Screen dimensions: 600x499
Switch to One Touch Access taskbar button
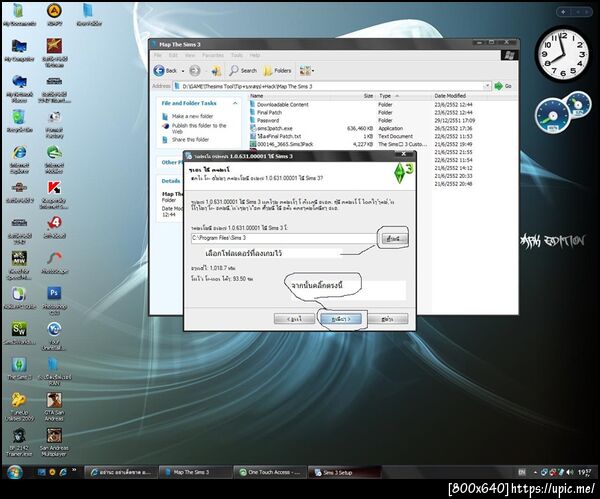(x=270, y=472)
